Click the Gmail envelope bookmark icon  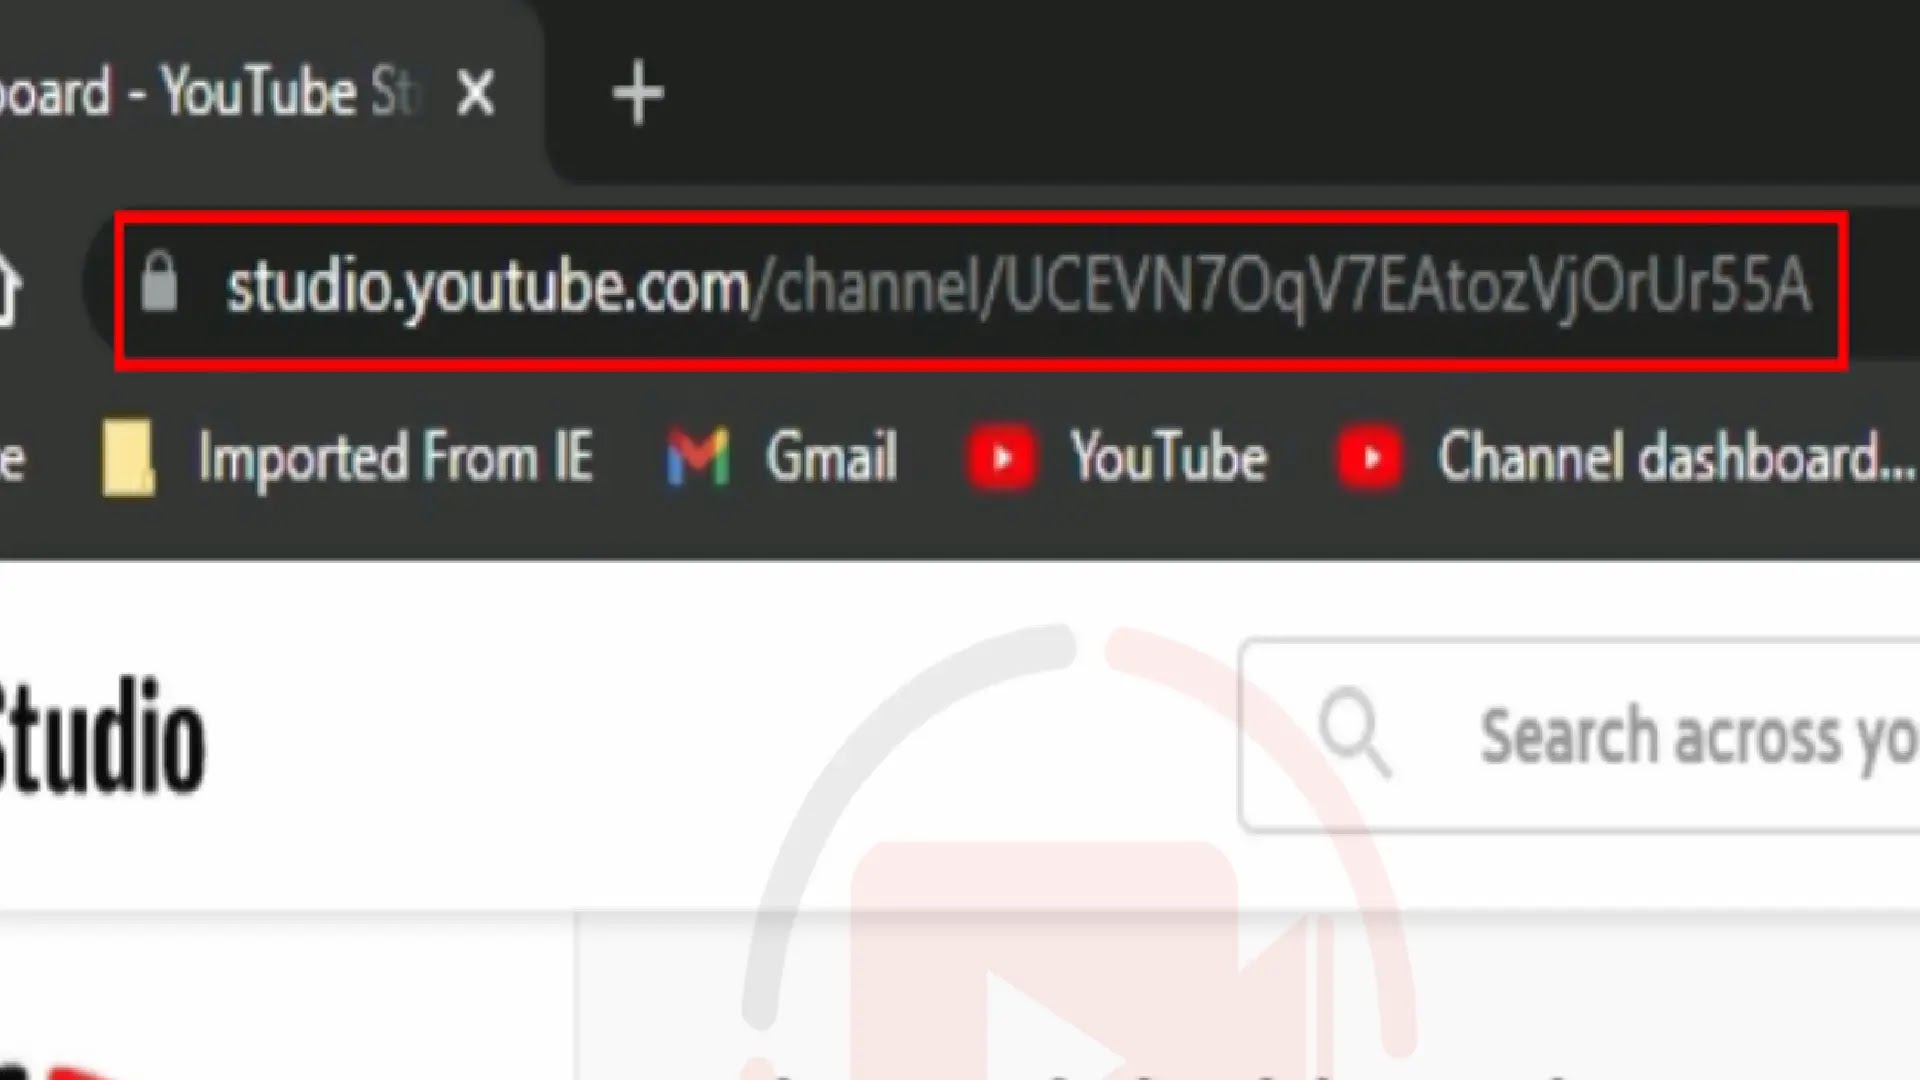click(698, 458)
